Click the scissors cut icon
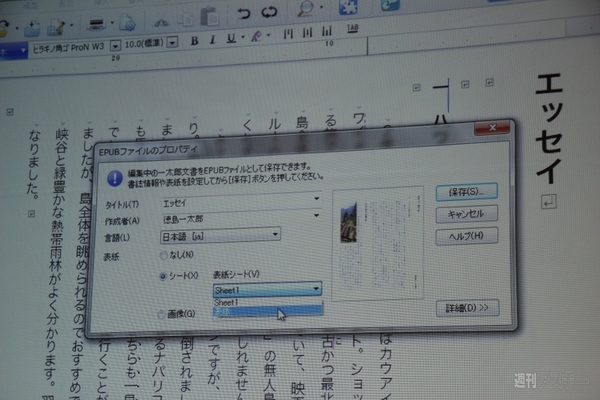Viewport: 600px width, 400px height. point(161,22)
